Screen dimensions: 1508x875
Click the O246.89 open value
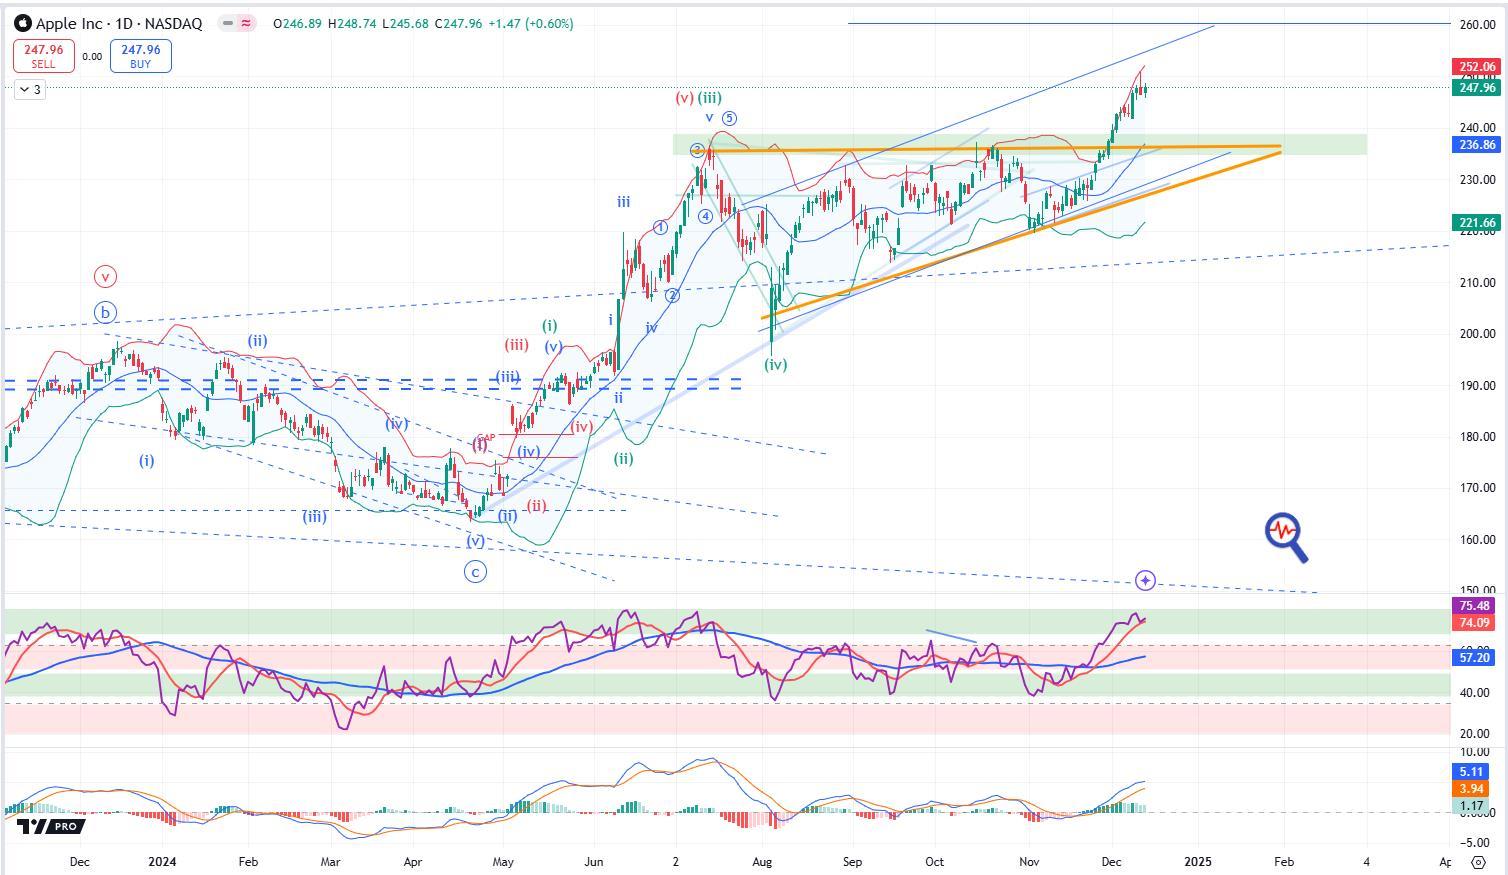(297, 23)
